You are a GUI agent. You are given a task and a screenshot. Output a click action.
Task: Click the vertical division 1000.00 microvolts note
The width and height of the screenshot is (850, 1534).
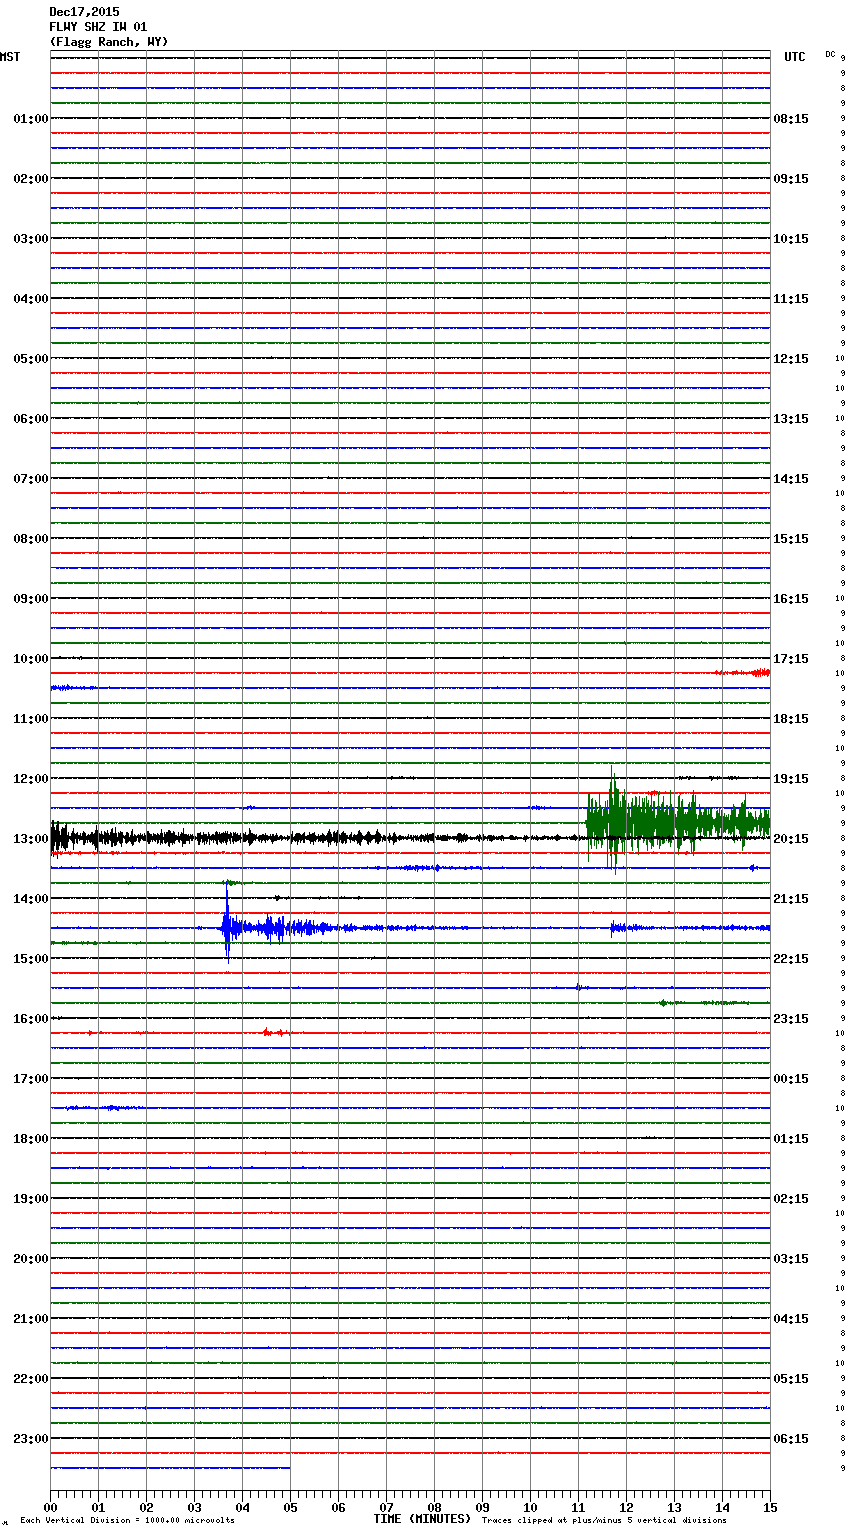(x=127, y=1521)
